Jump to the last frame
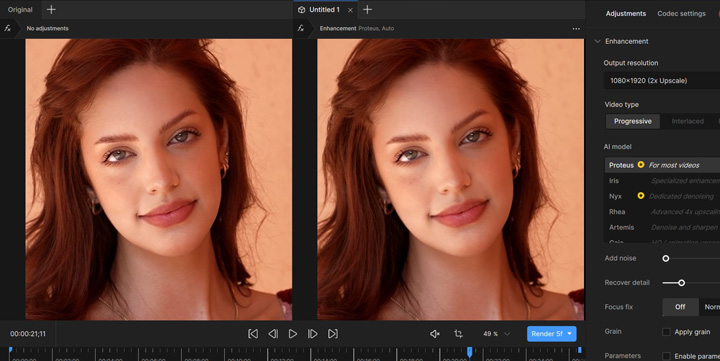The height and width of the screenshot is (361, 720). tap(333, 334)
